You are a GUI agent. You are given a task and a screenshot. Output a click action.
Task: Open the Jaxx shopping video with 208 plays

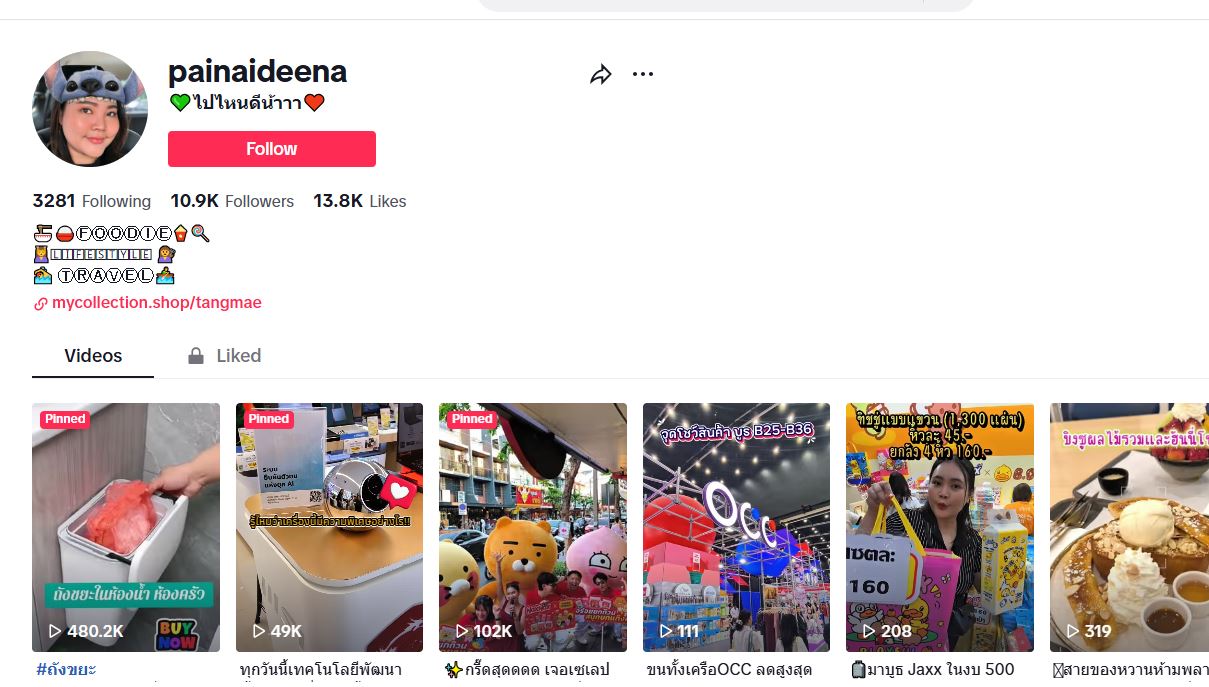(940, 527)
